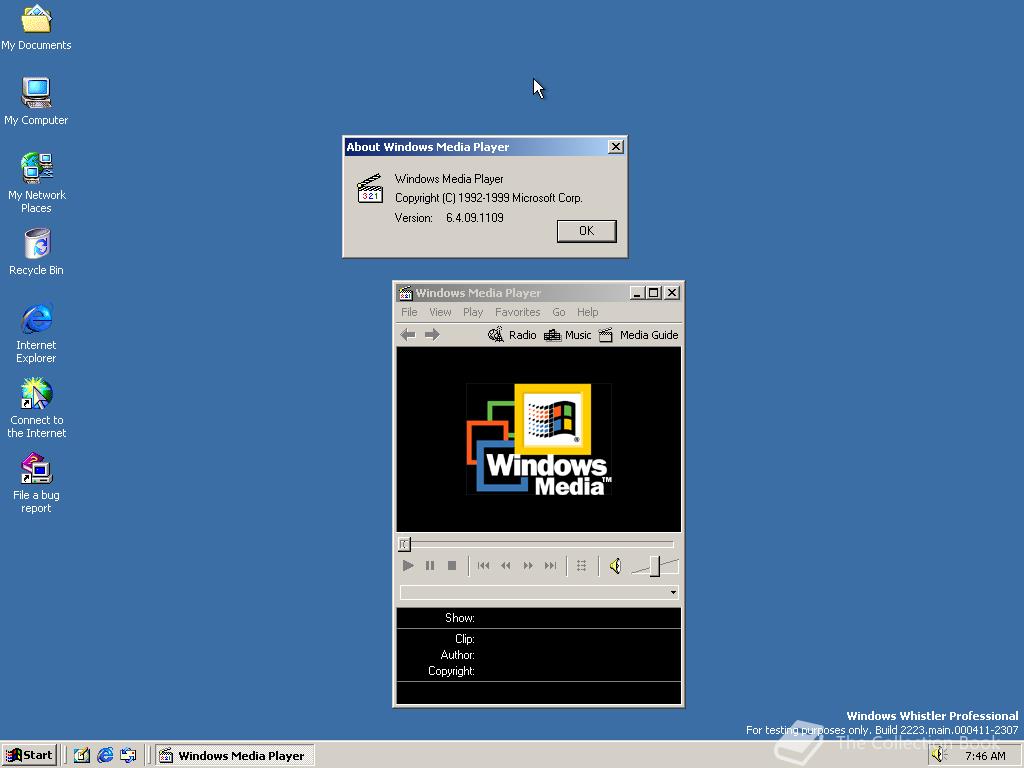Click the version number 6.4.09.1109
This screenshot has height=768, width=1024.
475,218
